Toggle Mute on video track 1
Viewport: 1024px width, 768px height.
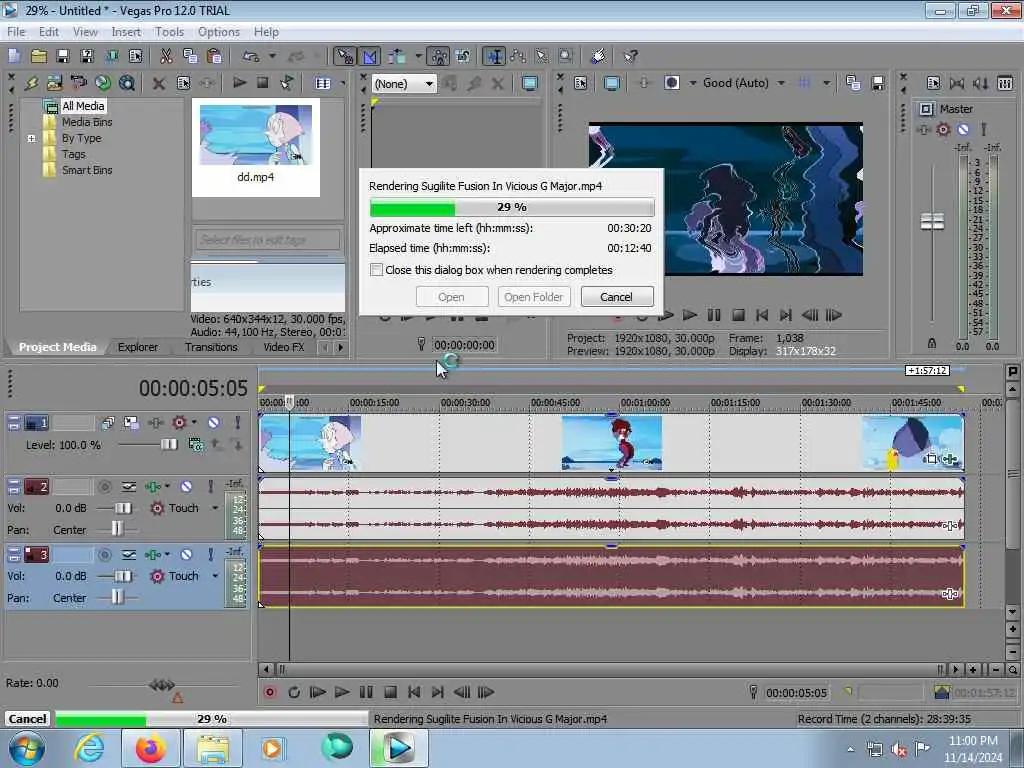(x=214, y=423)
